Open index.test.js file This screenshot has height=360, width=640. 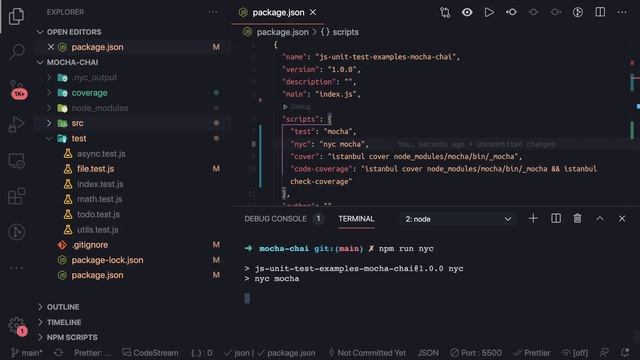(x=100, y=184)
